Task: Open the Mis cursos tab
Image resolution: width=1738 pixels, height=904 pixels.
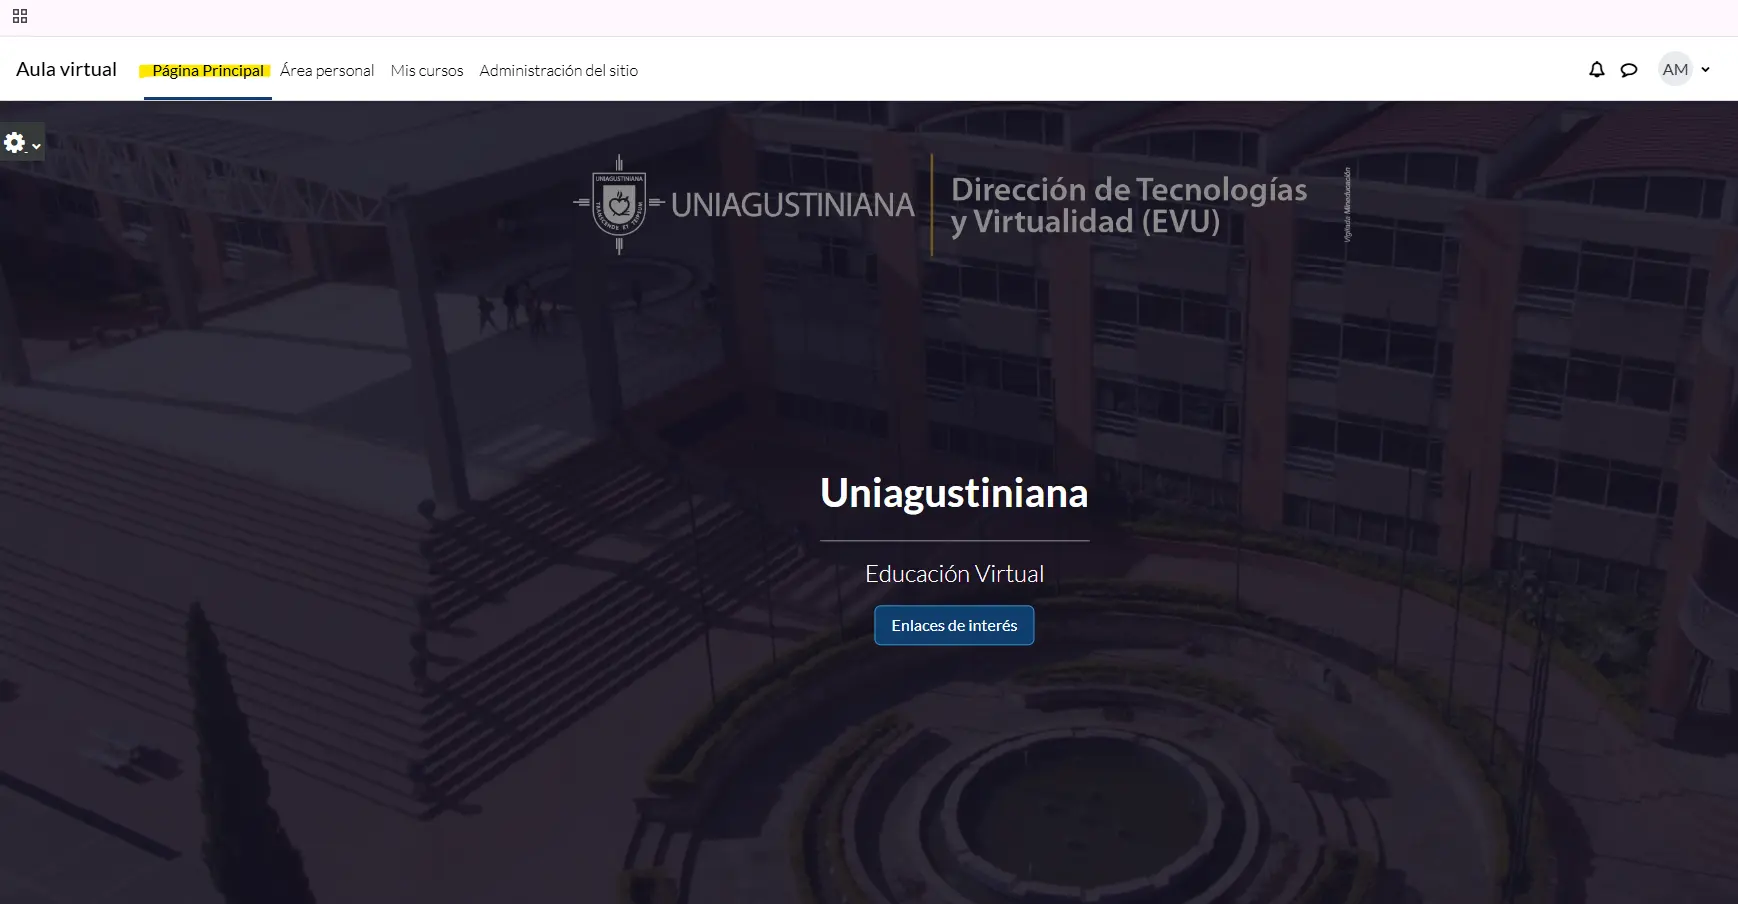Action: point(427,70)
